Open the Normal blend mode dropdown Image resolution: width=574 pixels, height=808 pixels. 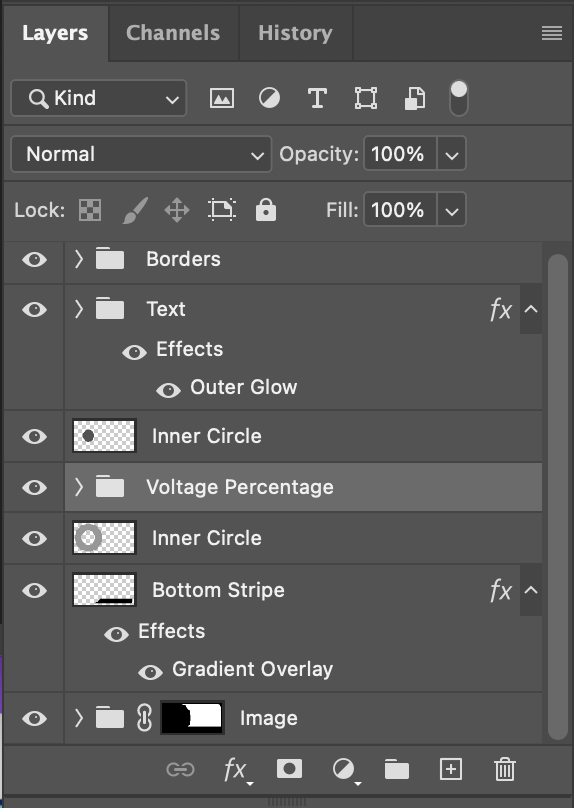pos(141,154)
